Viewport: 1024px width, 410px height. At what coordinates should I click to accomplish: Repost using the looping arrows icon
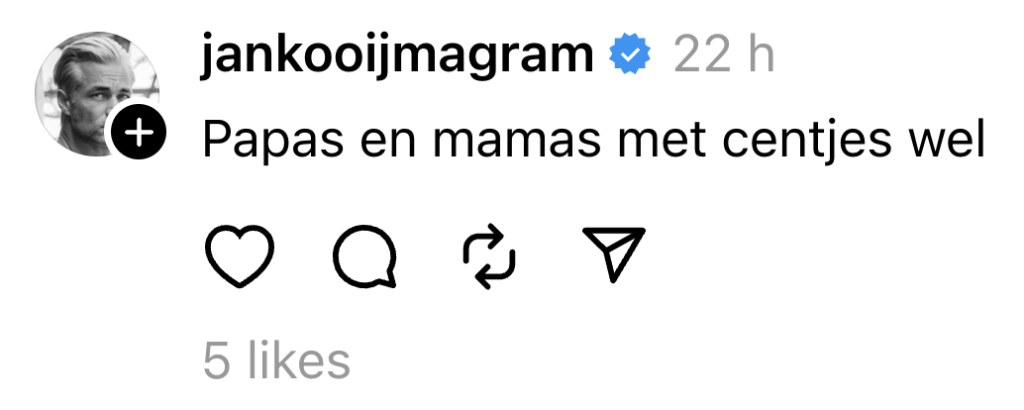pyautogui.click(x=489, y=257)
